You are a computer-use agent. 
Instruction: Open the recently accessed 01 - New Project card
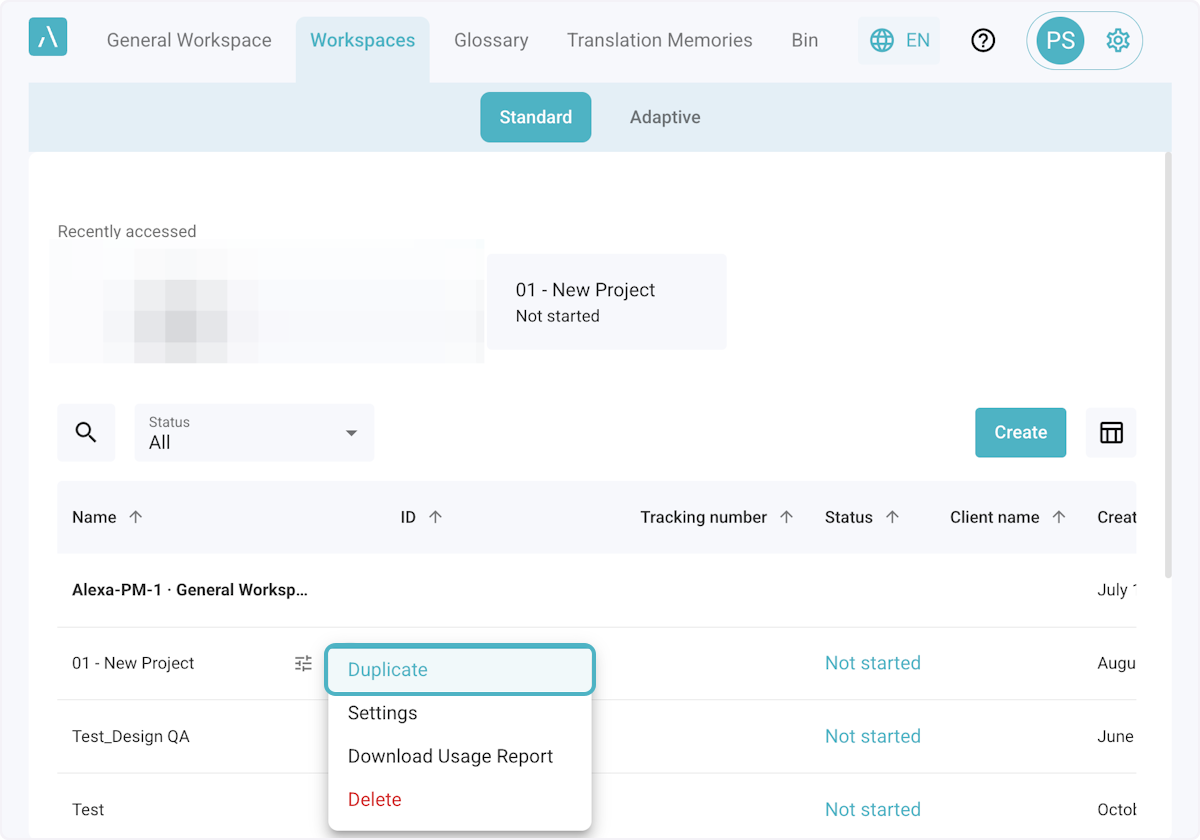[606, 302]
